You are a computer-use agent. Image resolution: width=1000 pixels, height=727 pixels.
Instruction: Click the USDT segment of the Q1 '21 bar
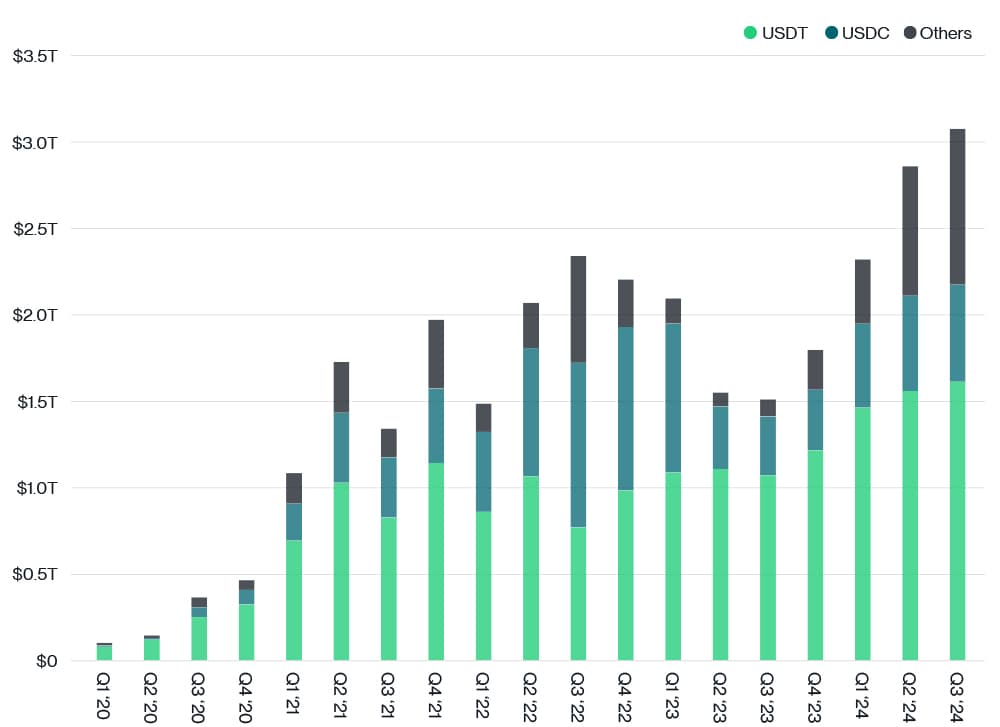pyautogui.click(x=294, y=600)
